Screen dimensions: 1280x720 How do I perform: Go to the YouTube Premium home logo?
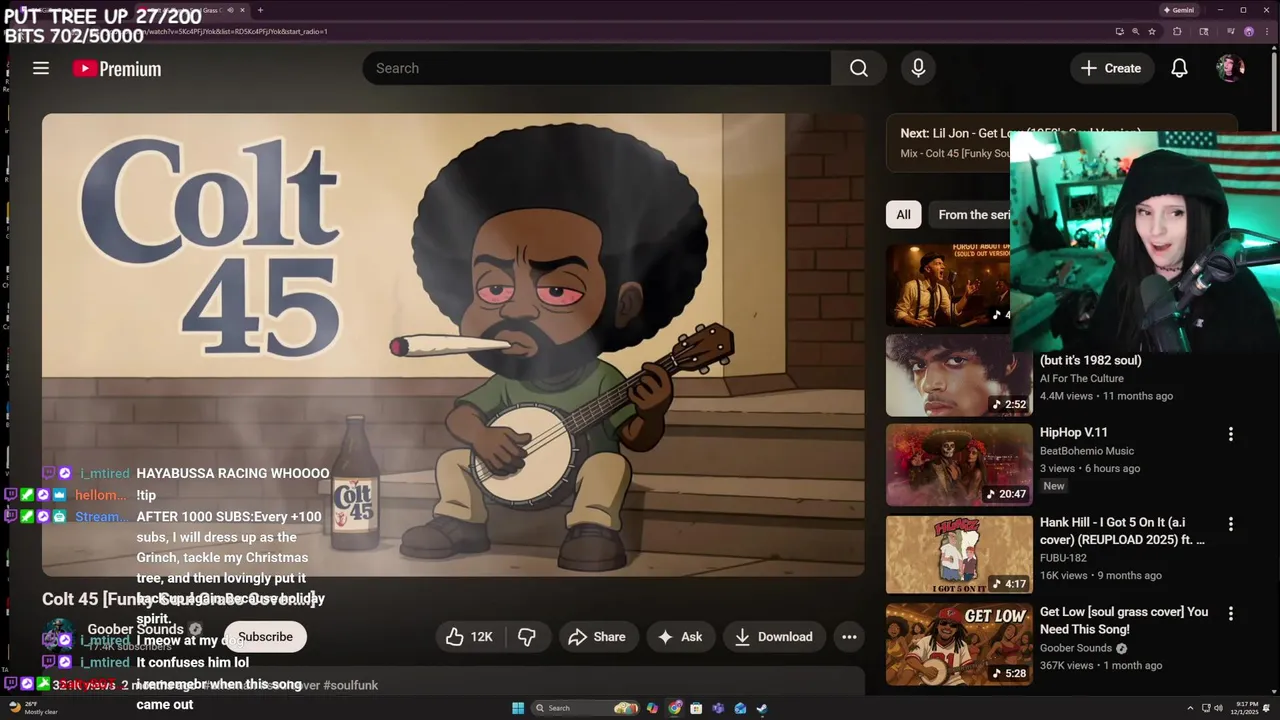(x=117, y=68)
